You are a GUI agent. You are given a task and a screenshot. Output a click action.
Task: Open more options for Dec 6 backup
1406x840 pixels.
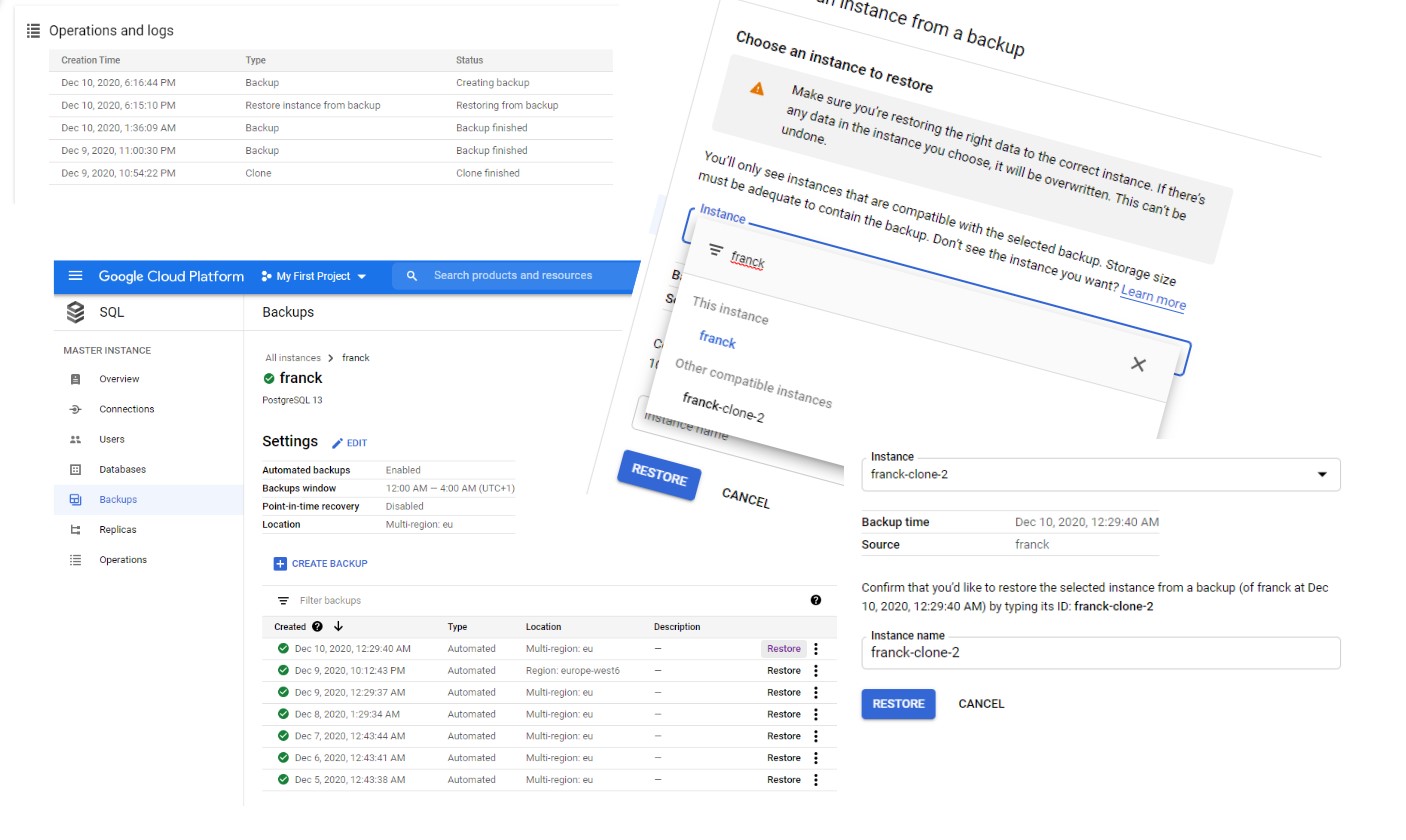click(x=816, y=758)
